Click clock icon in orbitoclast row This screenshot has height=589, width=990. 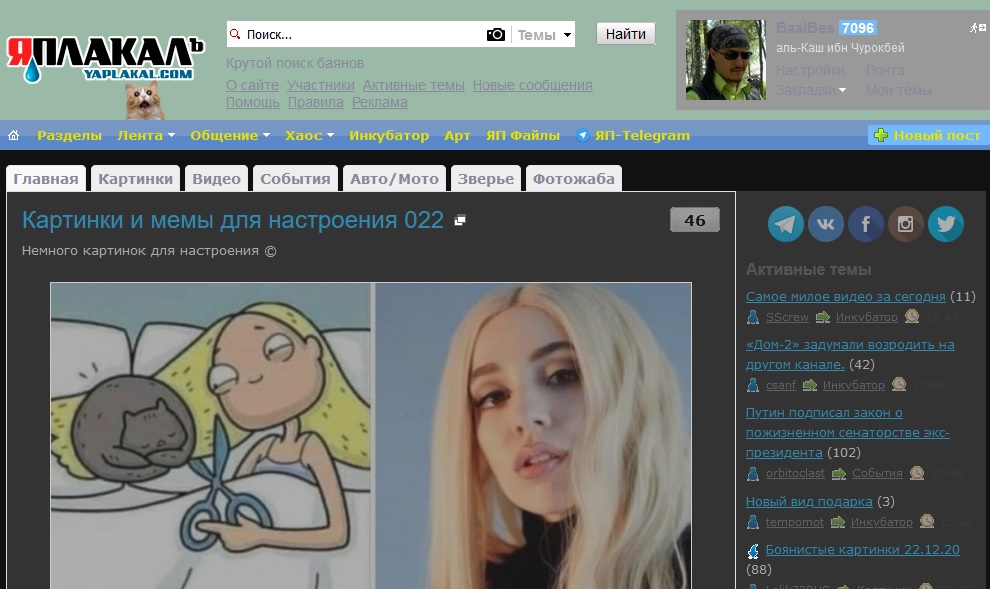[x=917, y=472]
